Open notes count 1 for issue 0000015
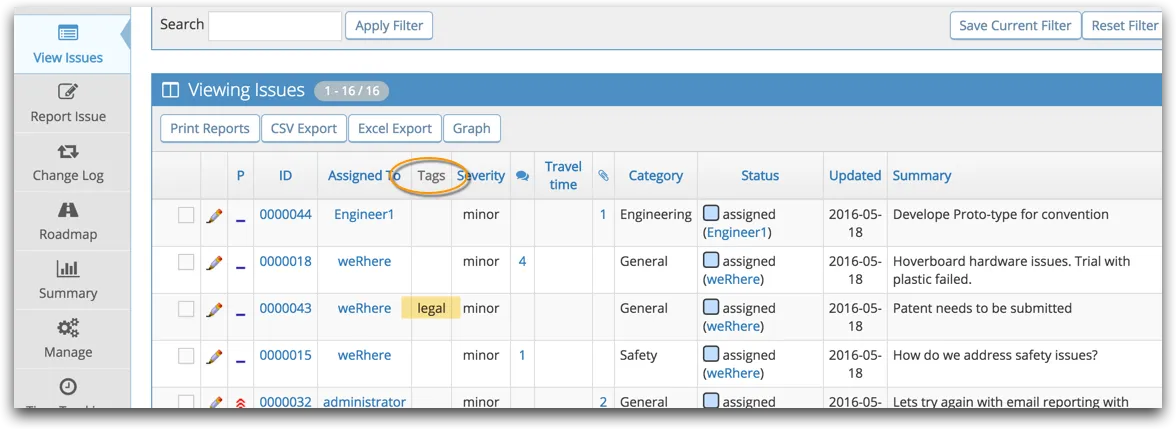 [522, 355]
